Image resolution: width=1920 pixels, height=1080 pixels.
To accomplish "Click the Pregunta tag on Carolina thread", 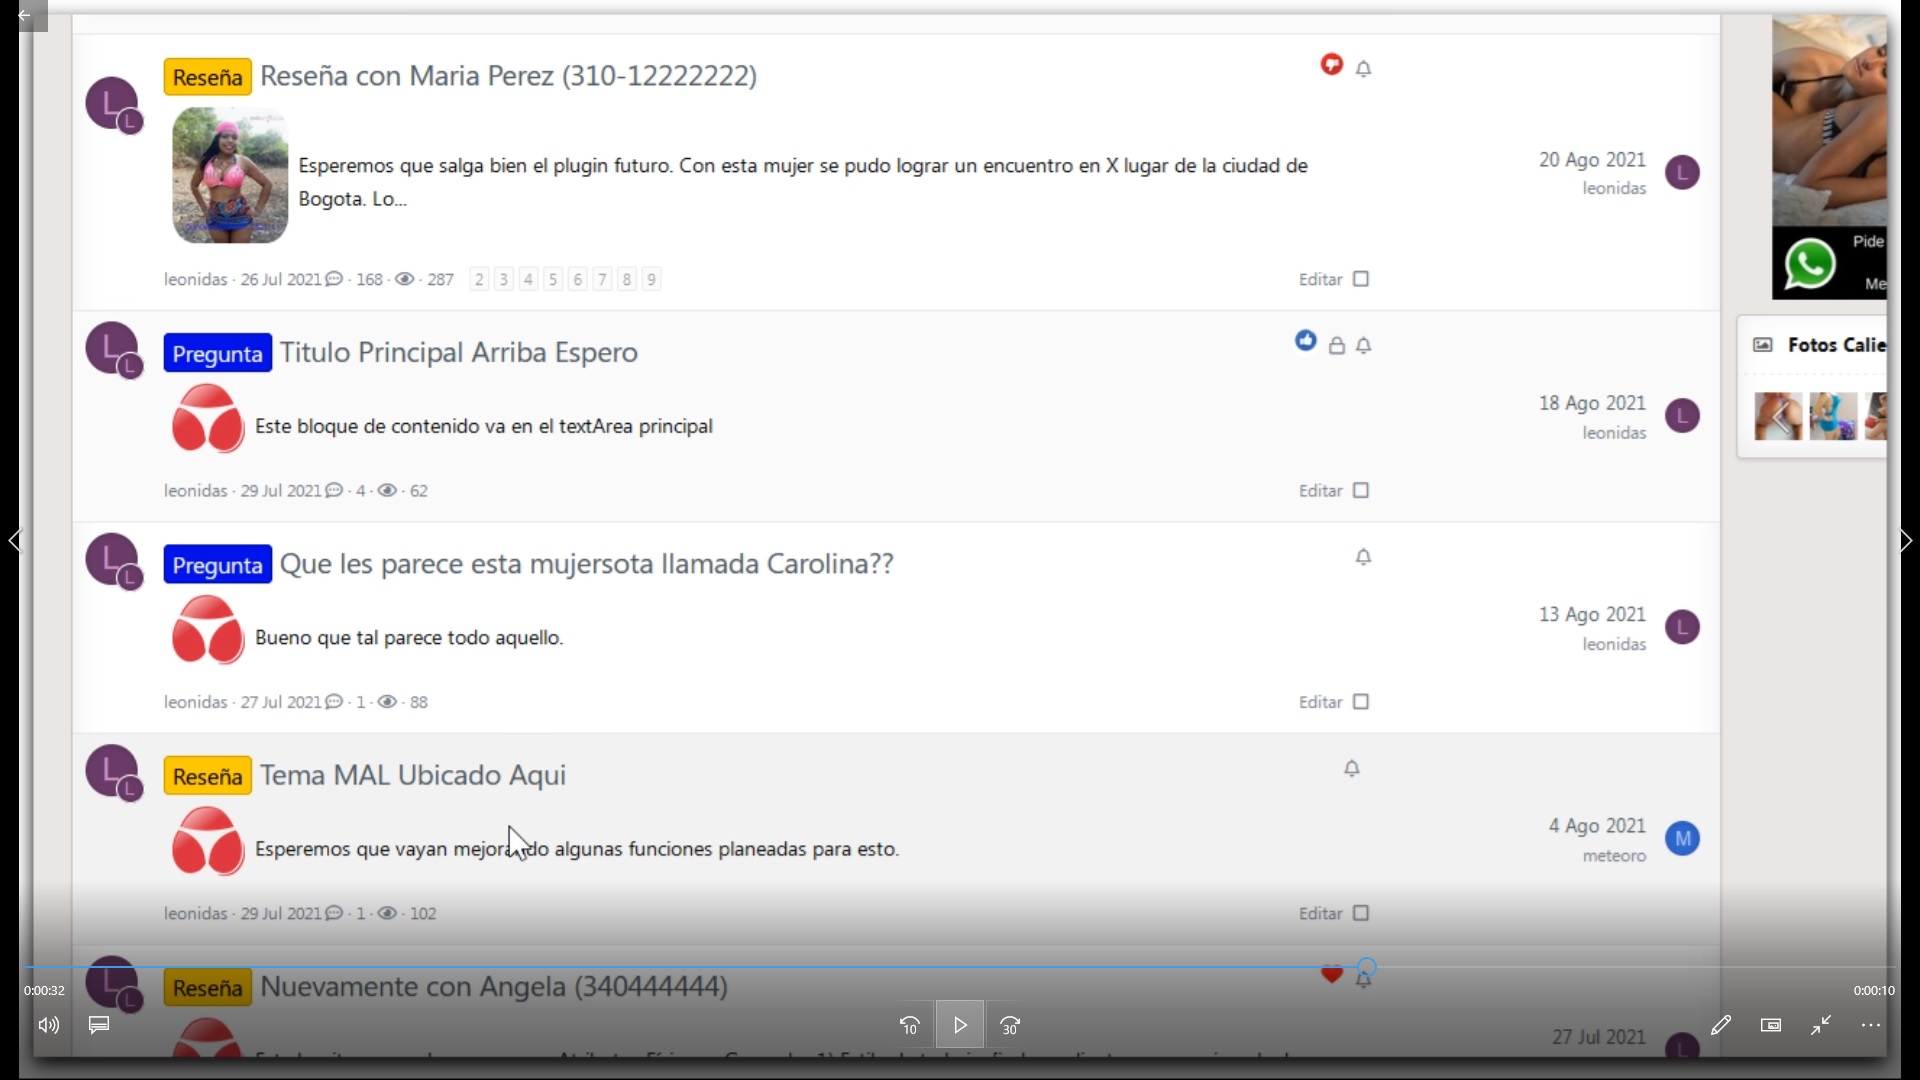I will tap(218, 565).
